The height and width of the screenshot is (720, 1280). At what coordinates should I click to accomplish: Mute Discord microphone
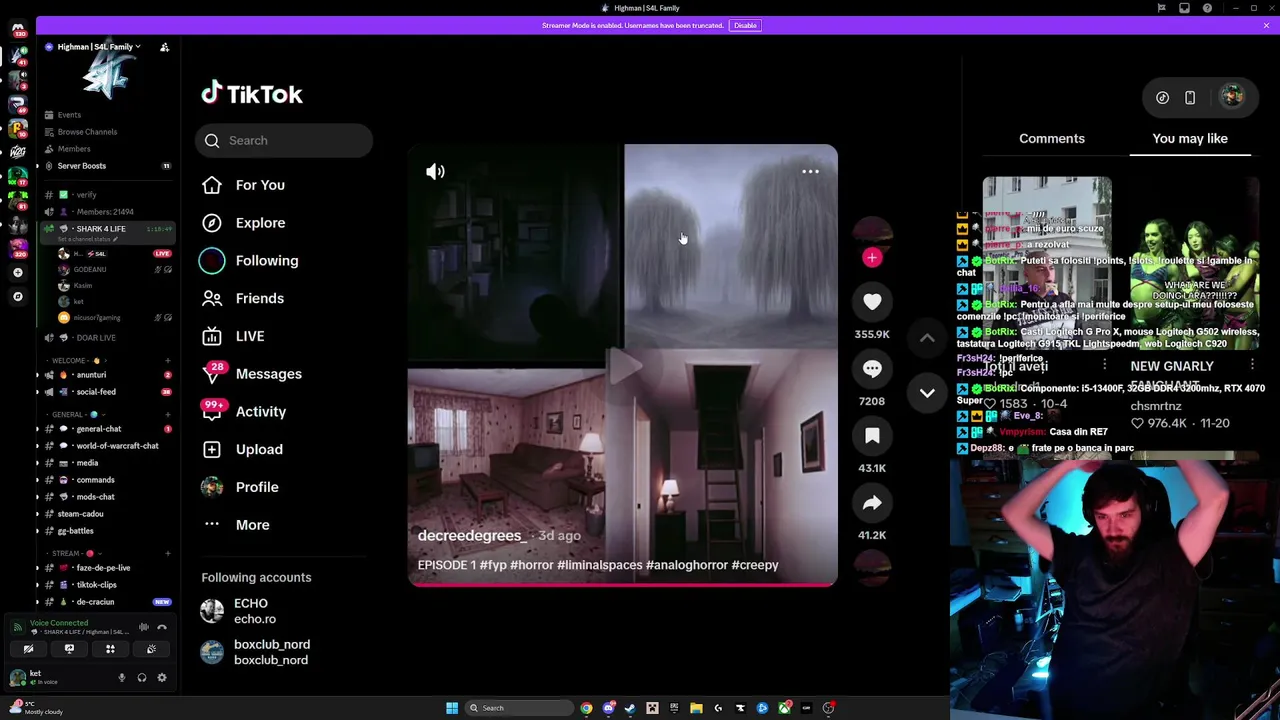[x=122, y=678]
